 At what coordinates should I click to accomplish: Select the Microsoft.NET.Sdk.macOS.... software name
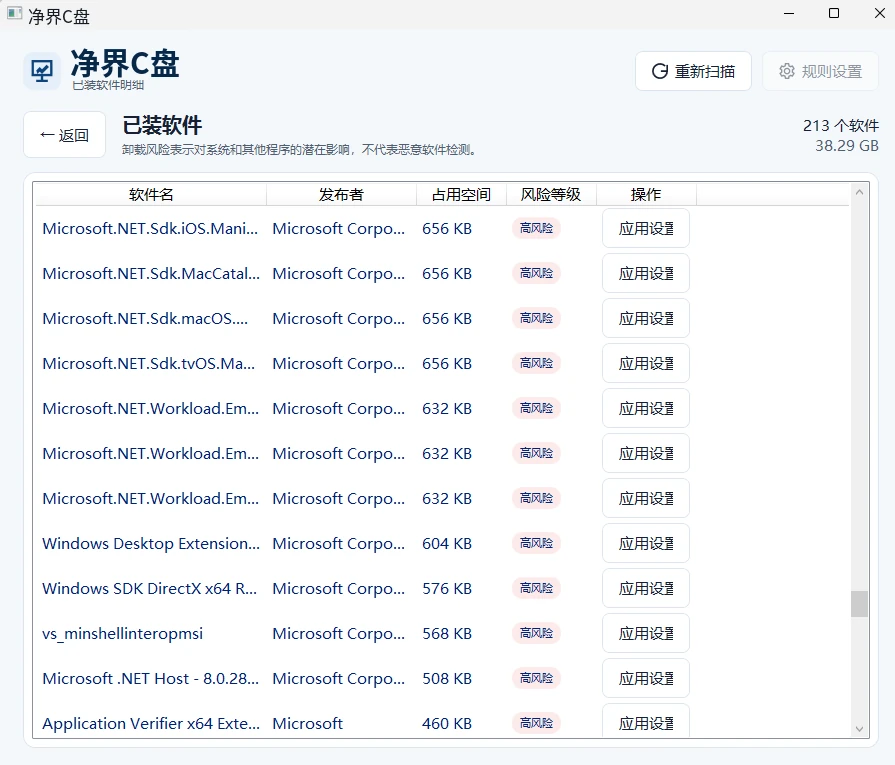point(145,319)
